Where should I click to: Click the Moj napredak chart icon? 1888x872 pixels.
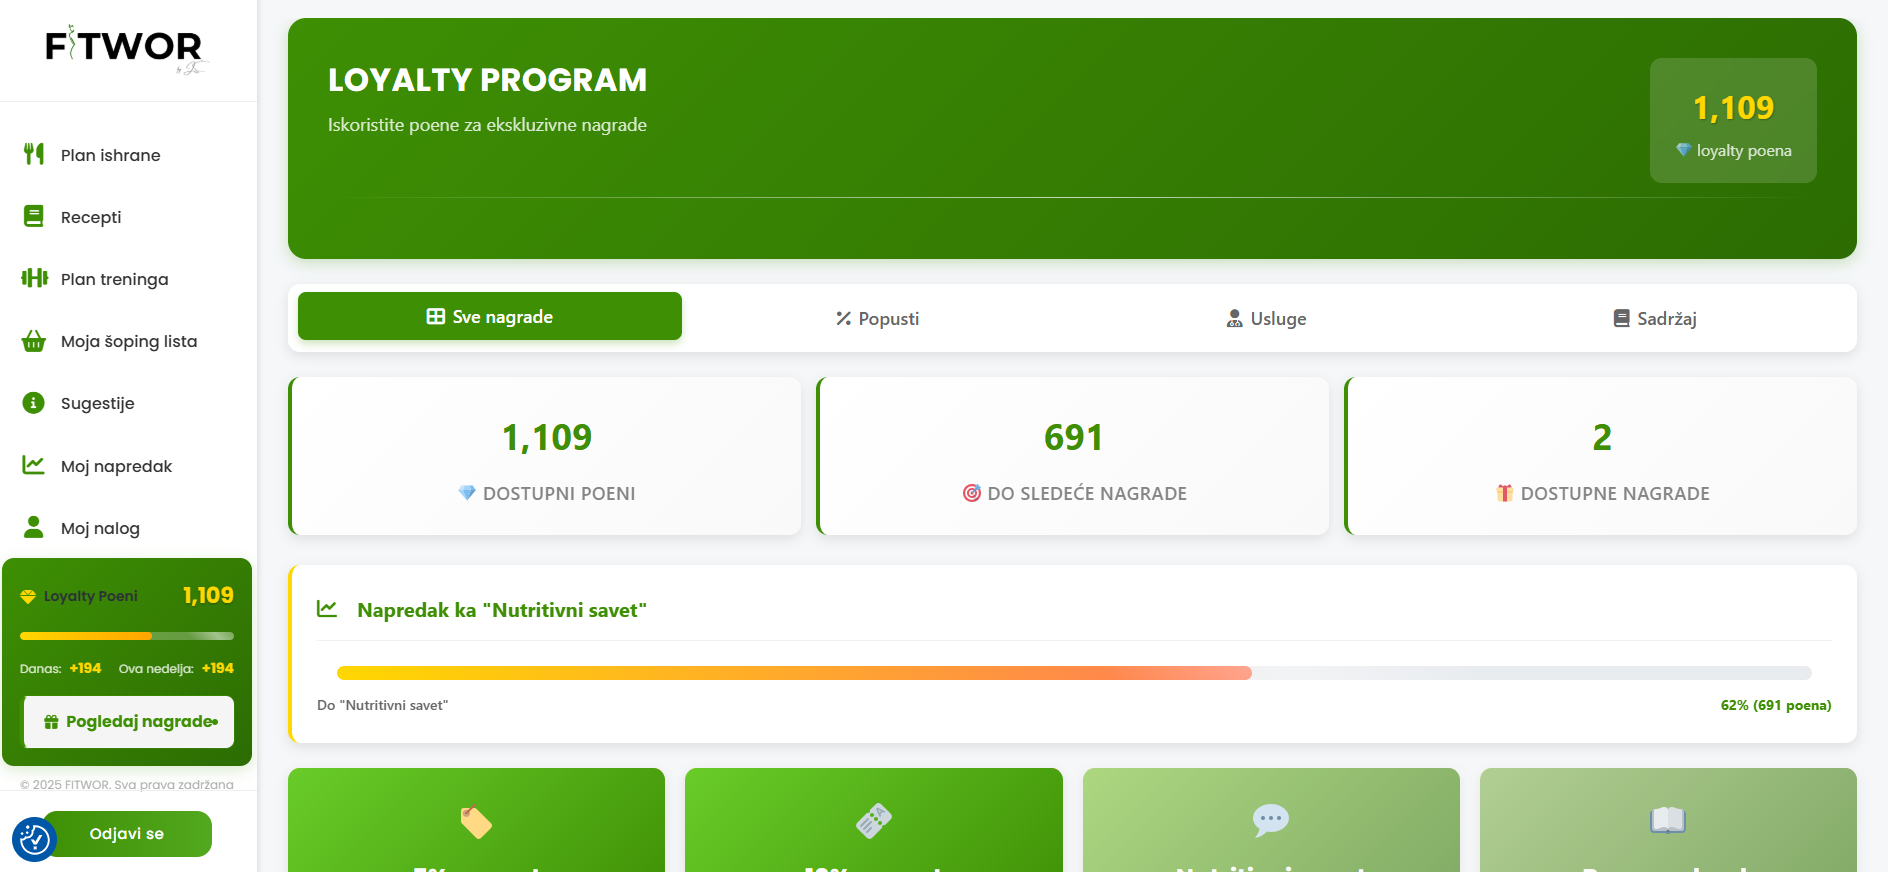point(34,465)
